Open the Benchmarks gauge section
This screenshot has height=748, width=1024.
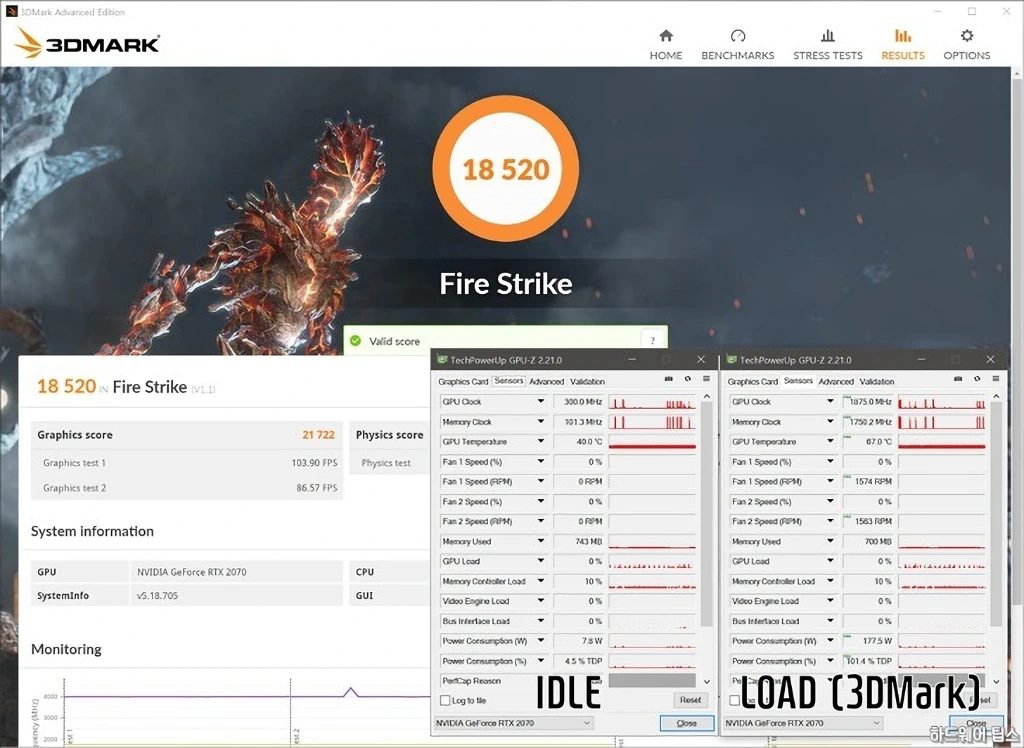pyautogui.click(x=737, y=44)
